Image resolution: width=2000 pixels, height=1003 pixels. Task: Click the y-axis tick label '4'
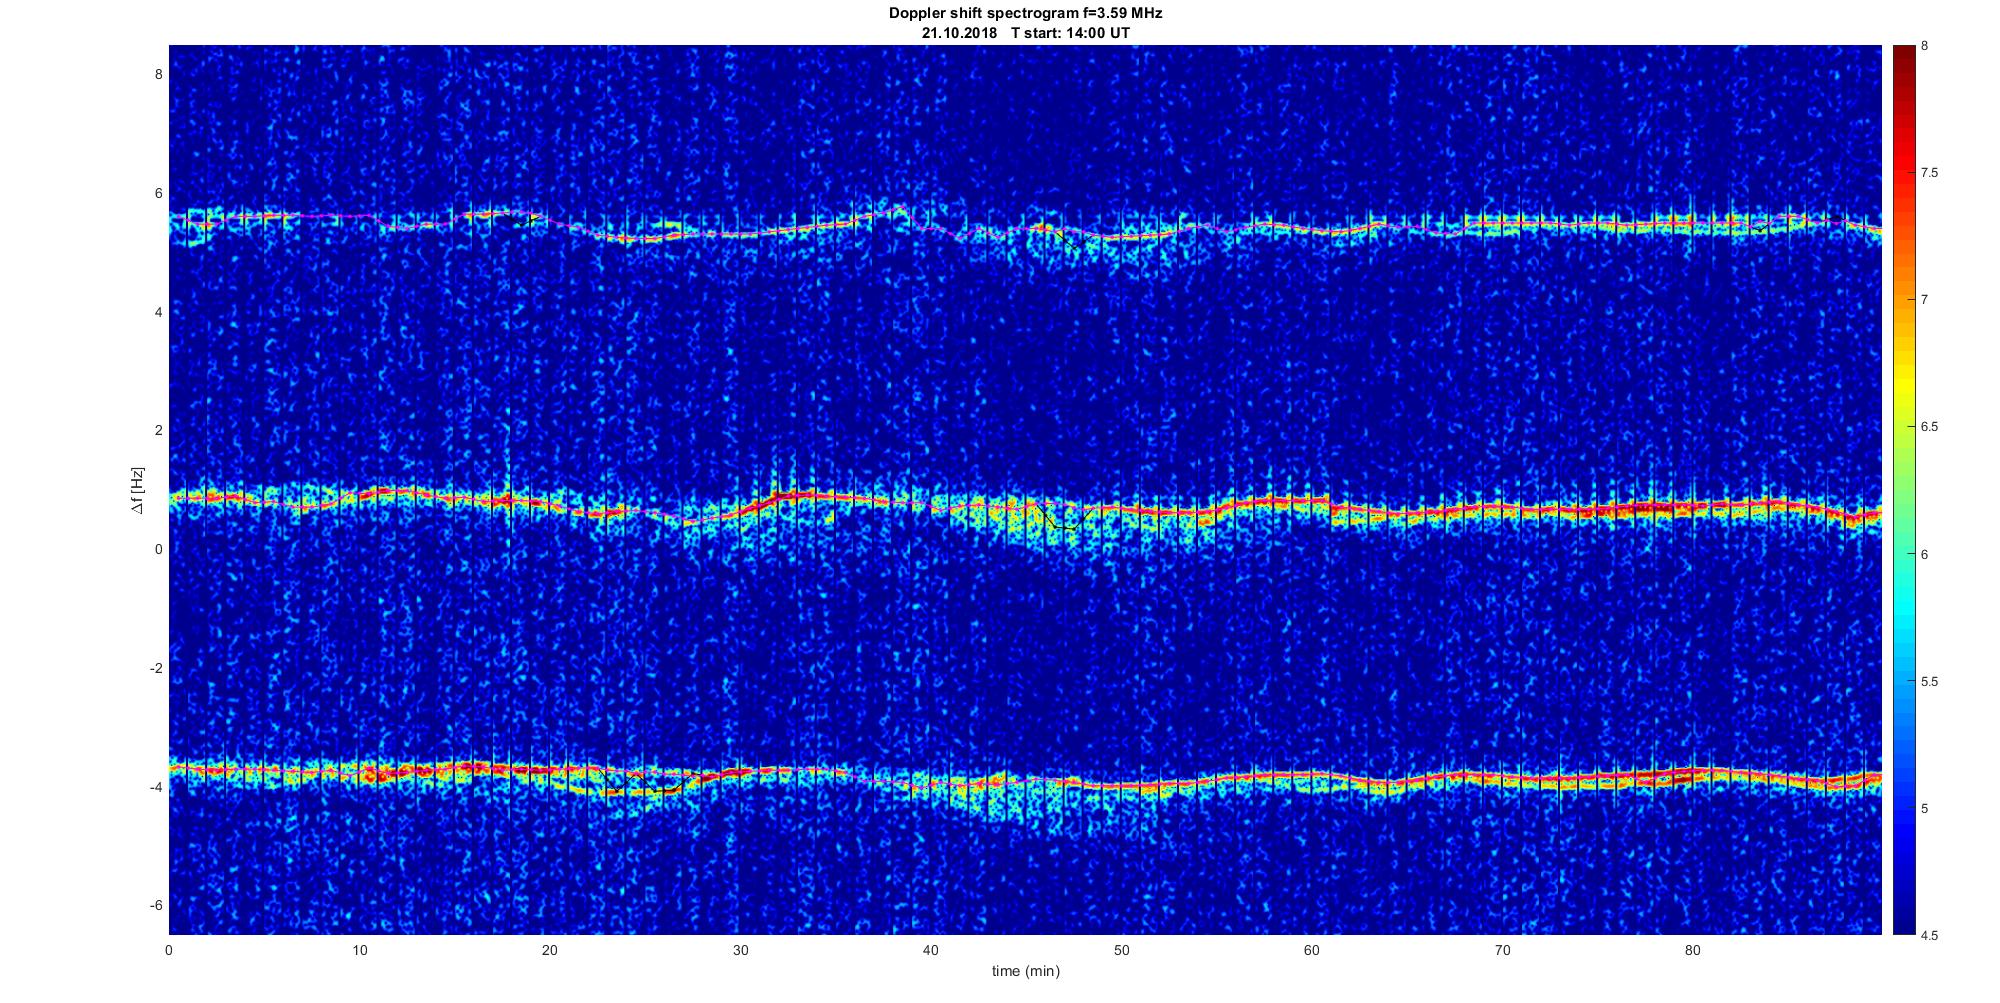click(x=158, y=312)
